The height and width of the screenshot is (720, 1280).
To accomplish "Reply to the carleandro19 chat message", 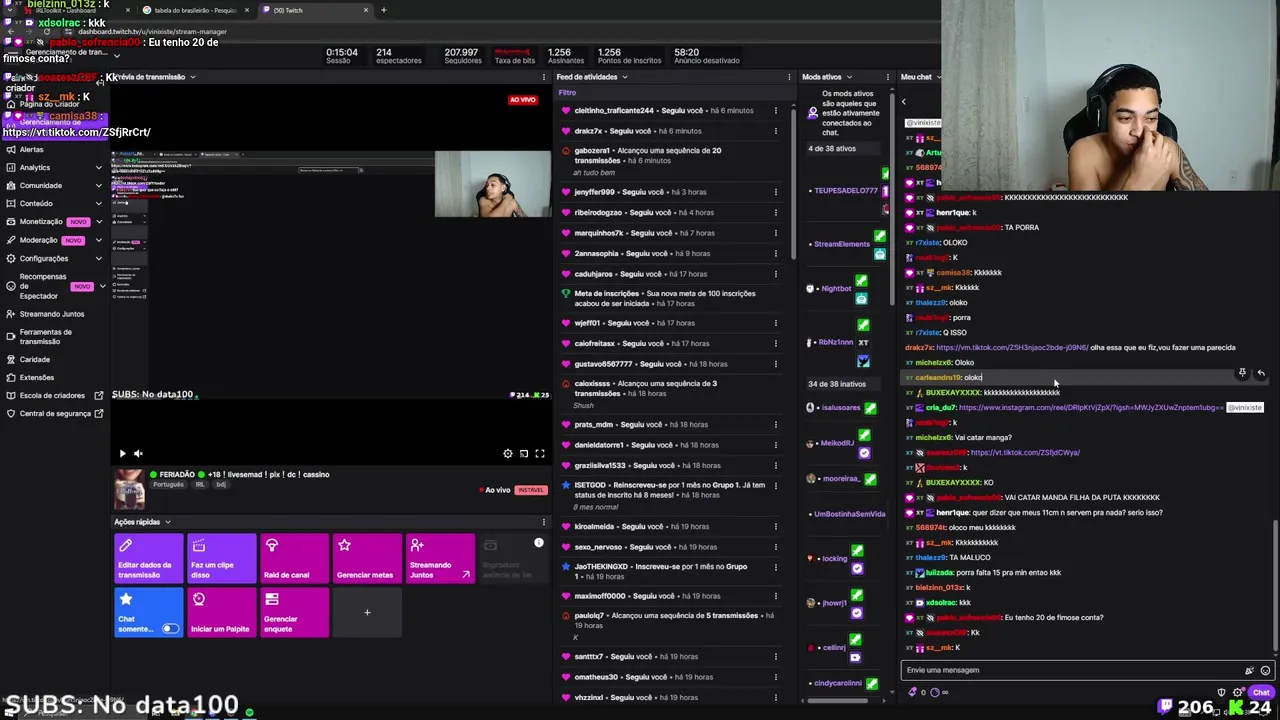I will tap(1261, 373).
